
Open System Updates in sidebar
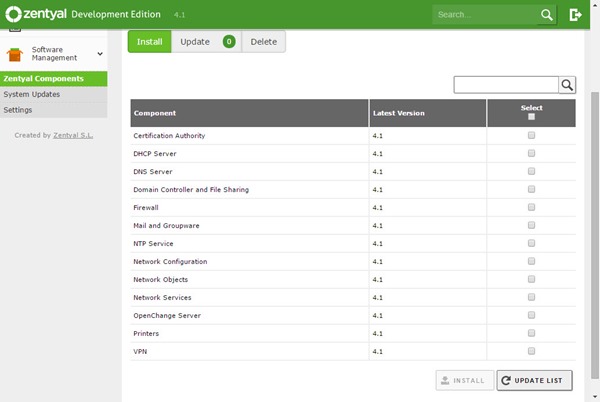(x=32, y=94)
